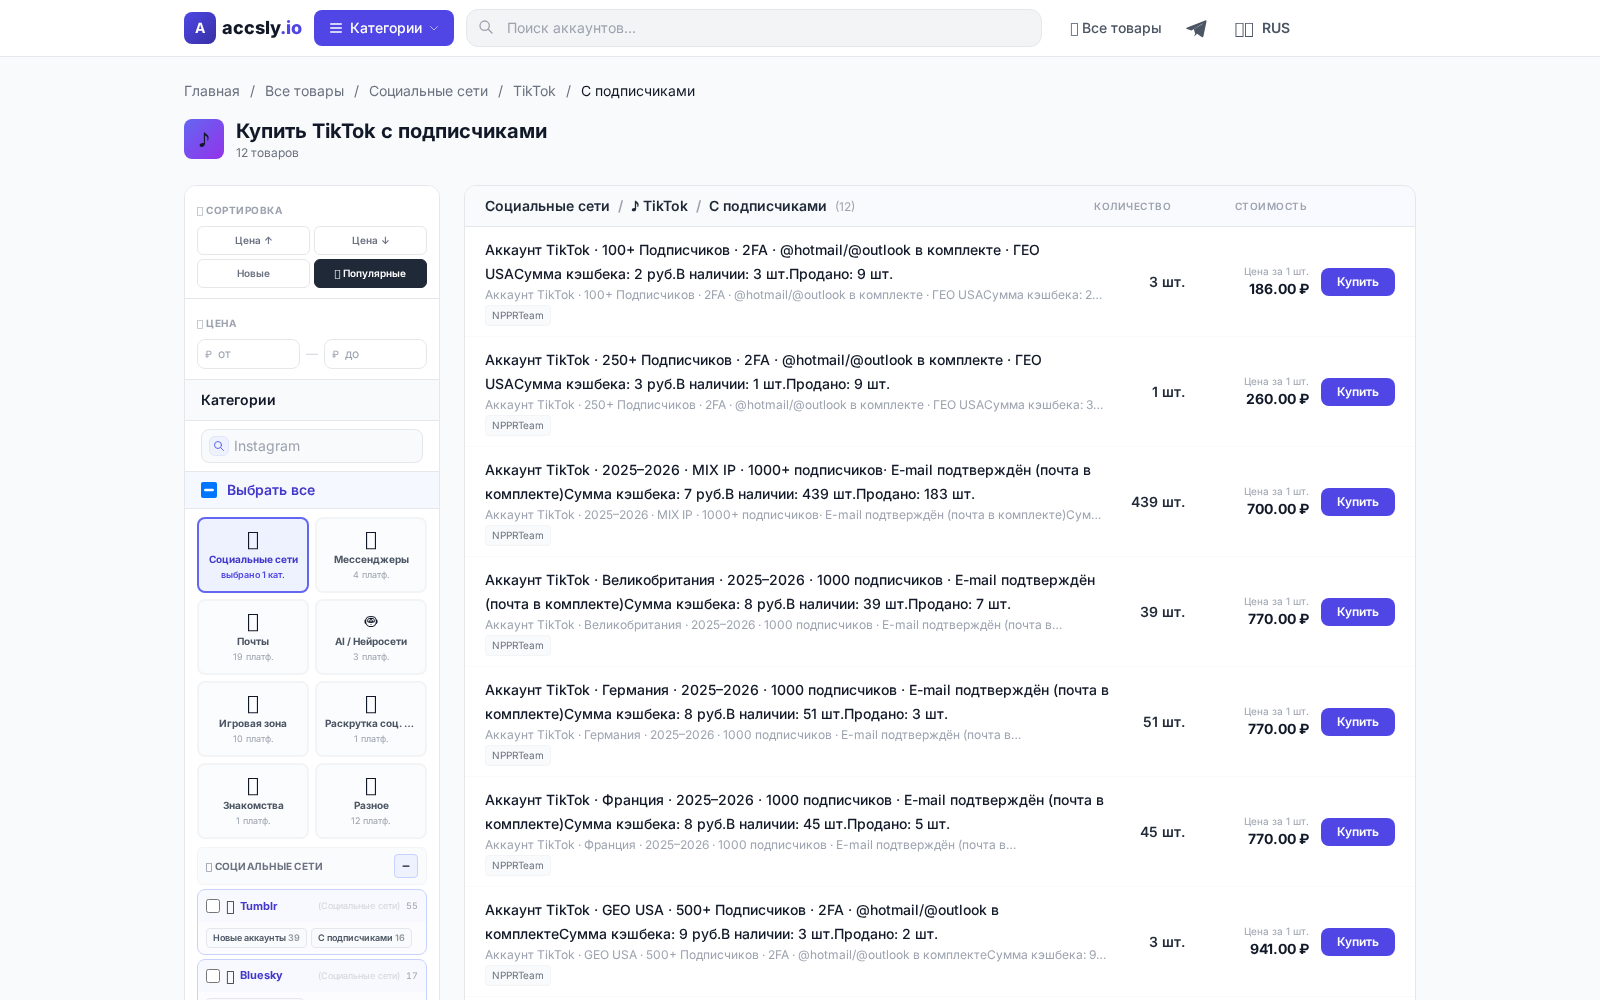Collapse the Социальные сети section with minus button
This screenshot has width=1600, height=1000.
[406, 866]
